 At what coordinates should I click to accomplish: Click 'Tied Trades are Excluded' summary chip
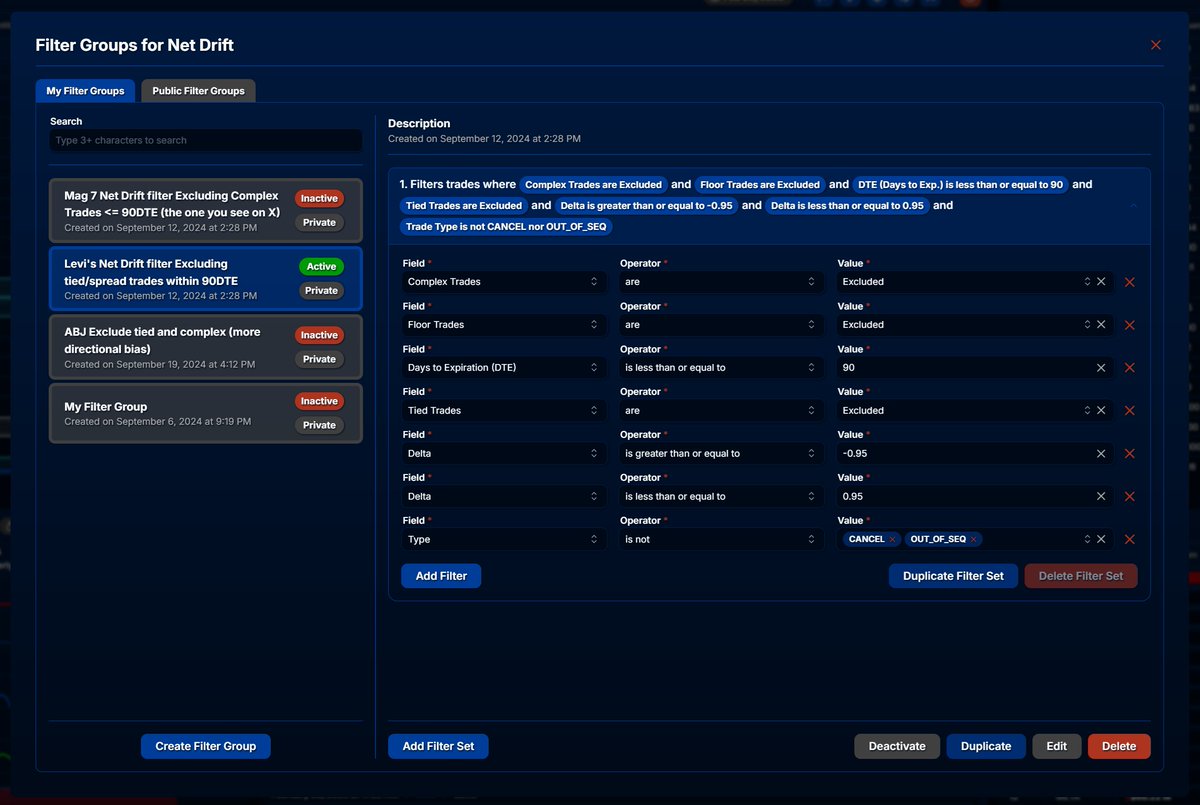pyautogui.click(x=464, y=206)
